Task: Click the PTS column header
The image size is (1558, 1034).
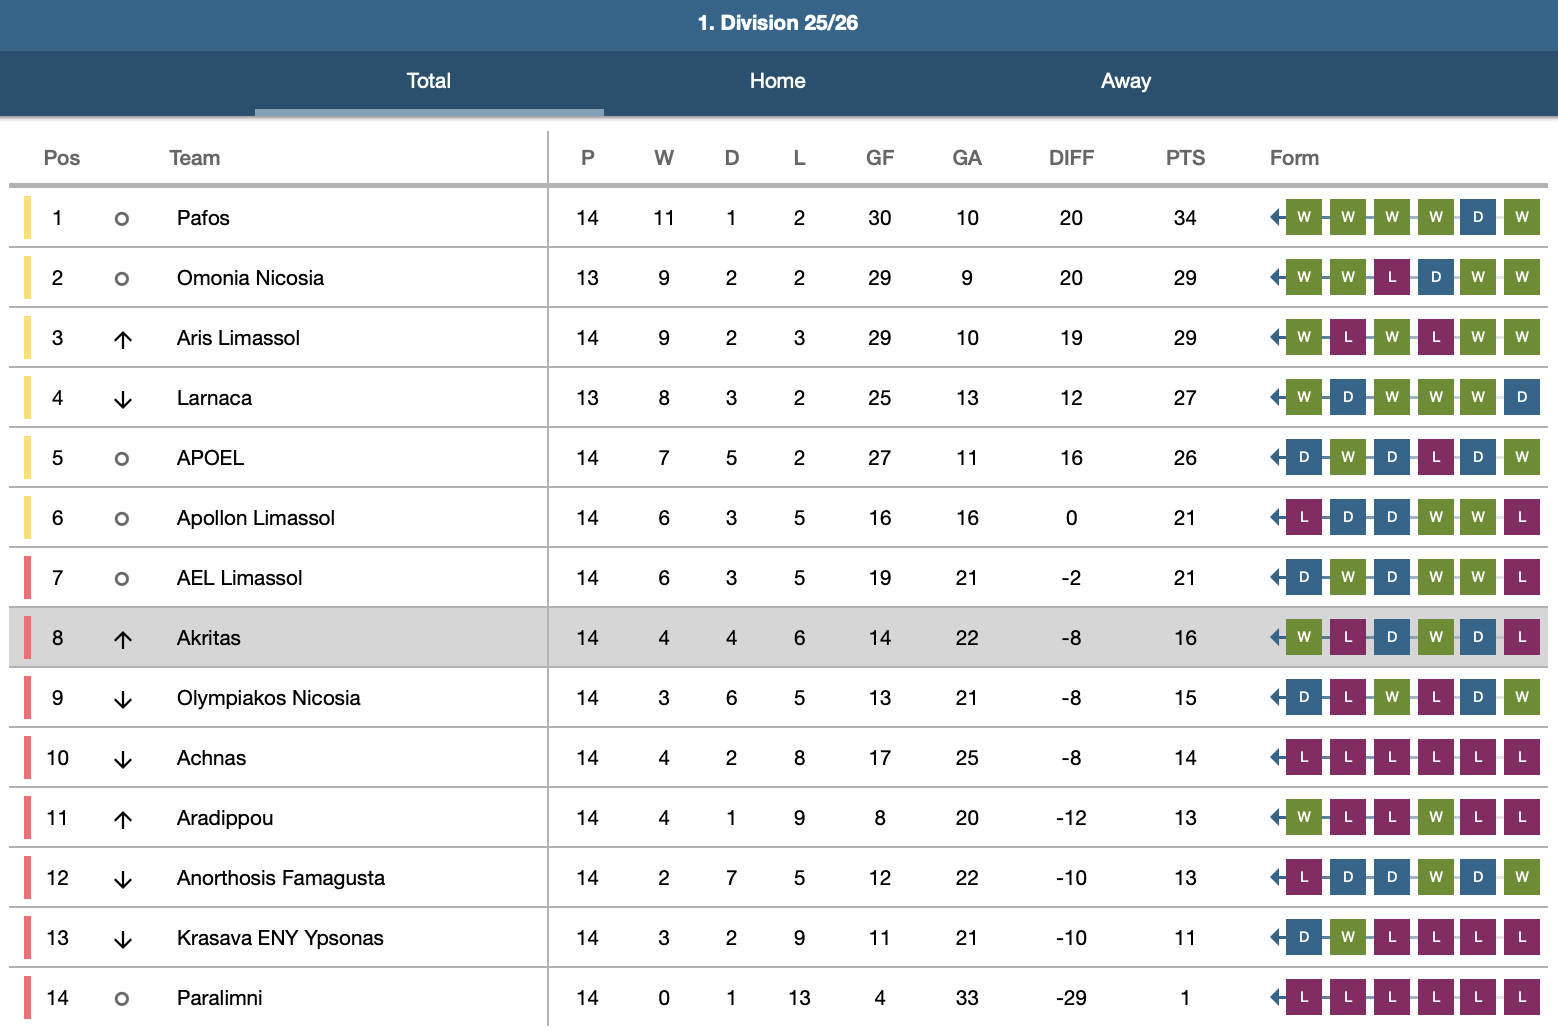Action: (x=1185, y=158)
